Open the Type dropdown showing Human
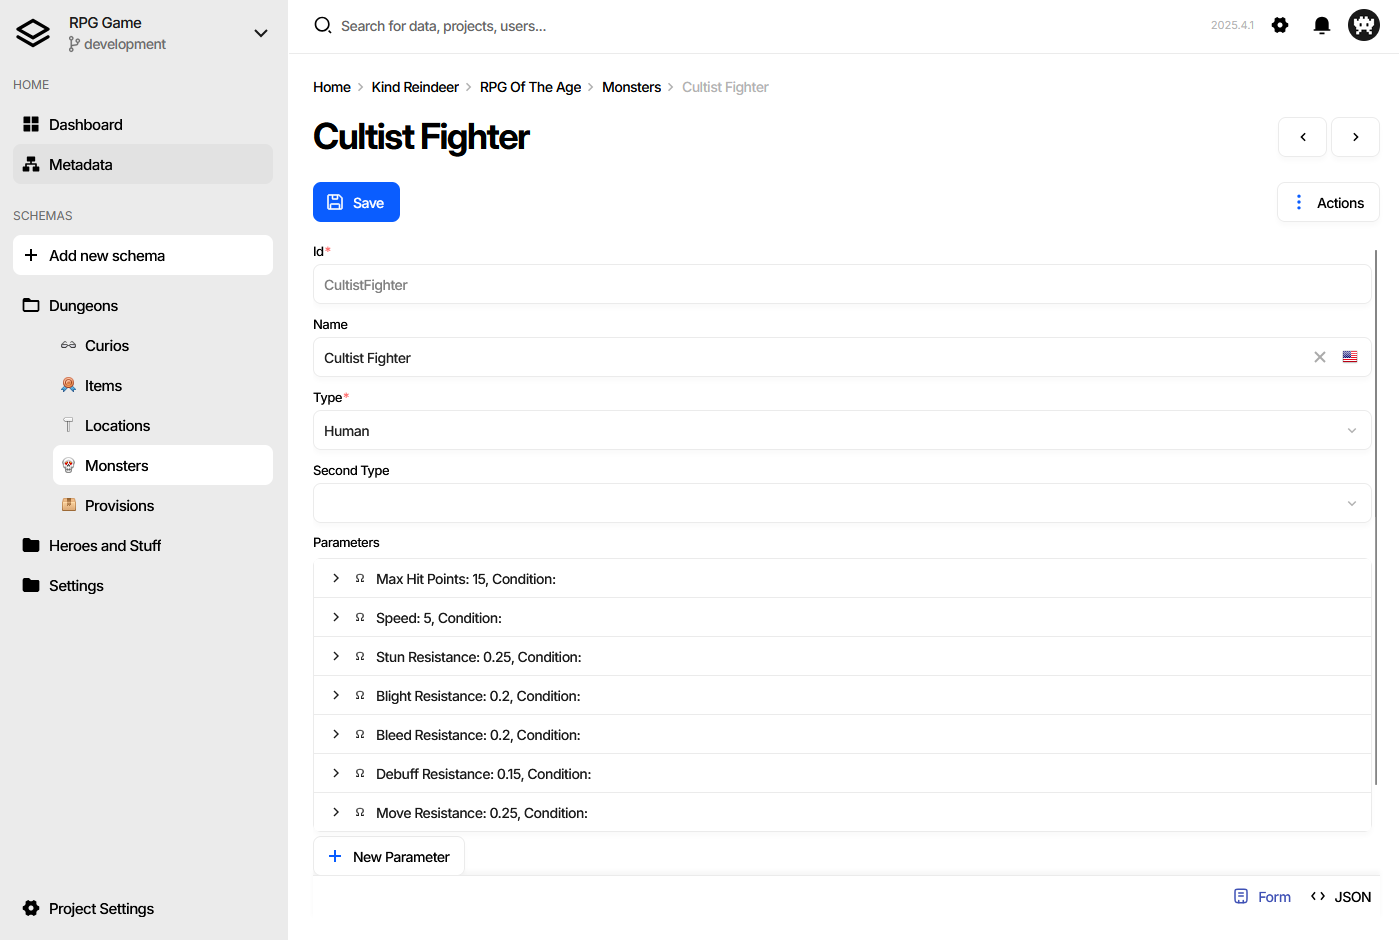Image resolution: width=1399 pixels, height=940 pixels. pos(842,430)
